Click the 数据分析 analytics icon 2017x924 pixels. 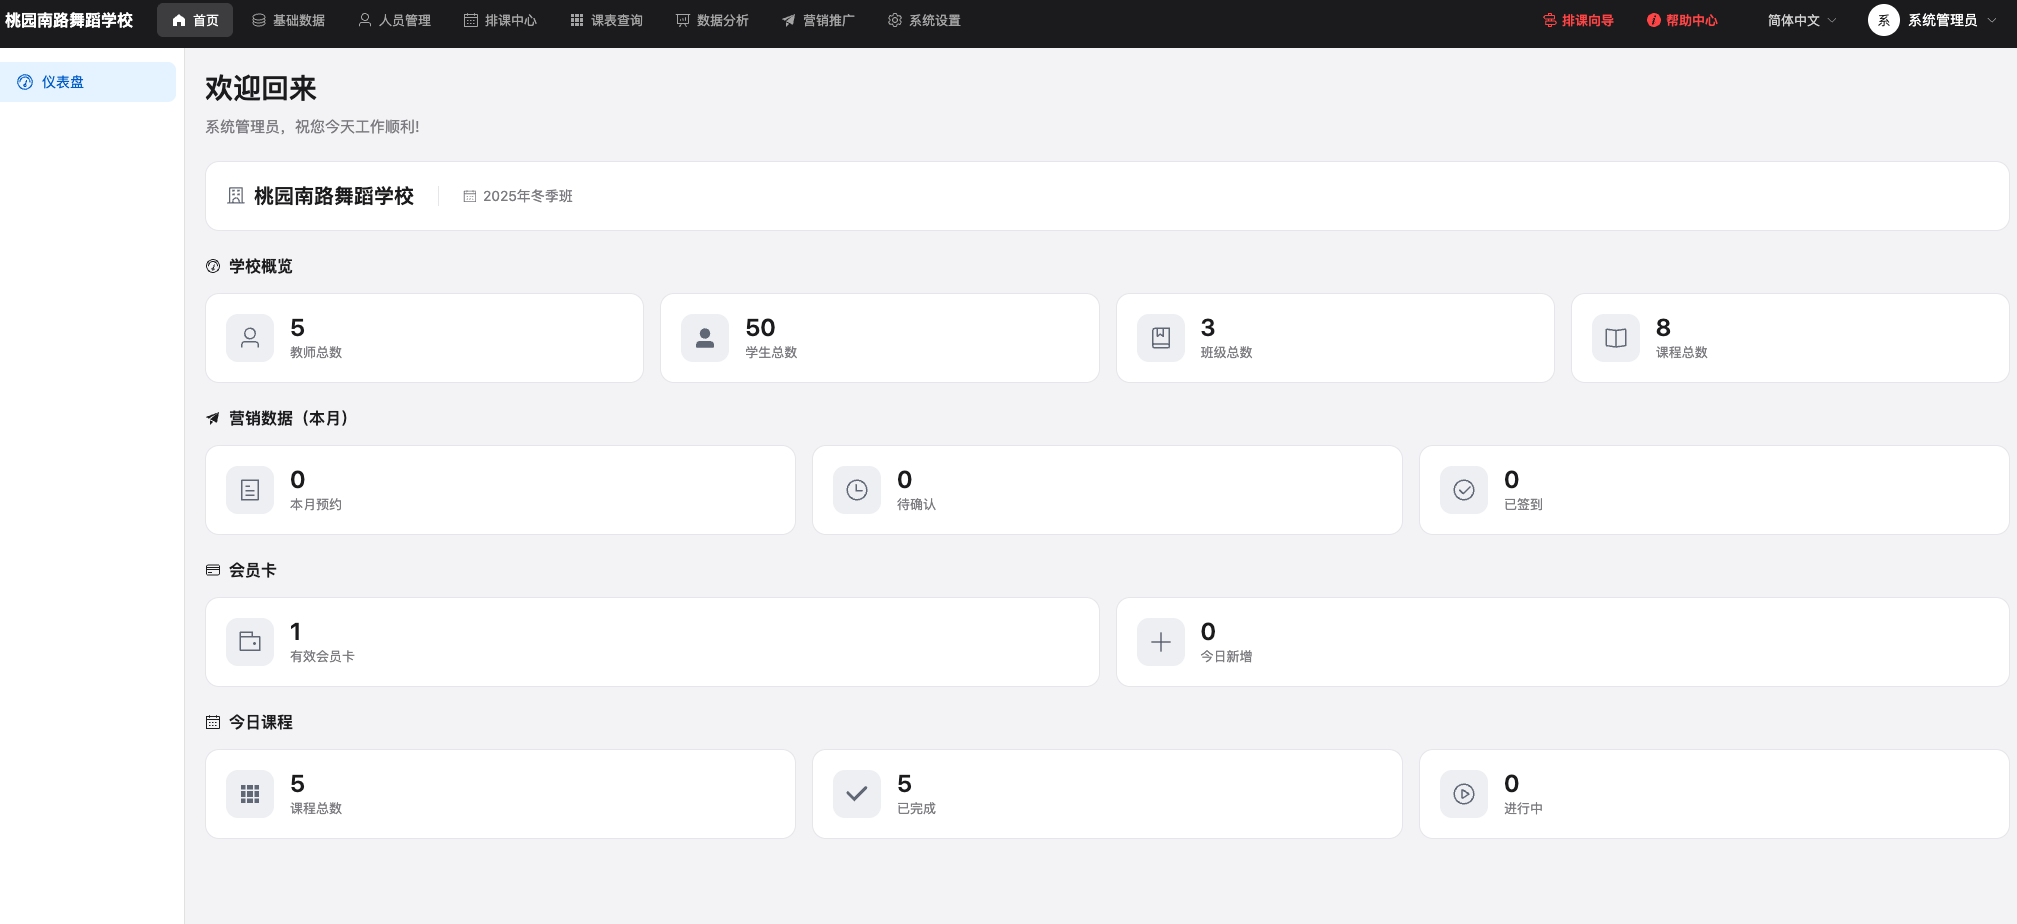coord(681,19)
